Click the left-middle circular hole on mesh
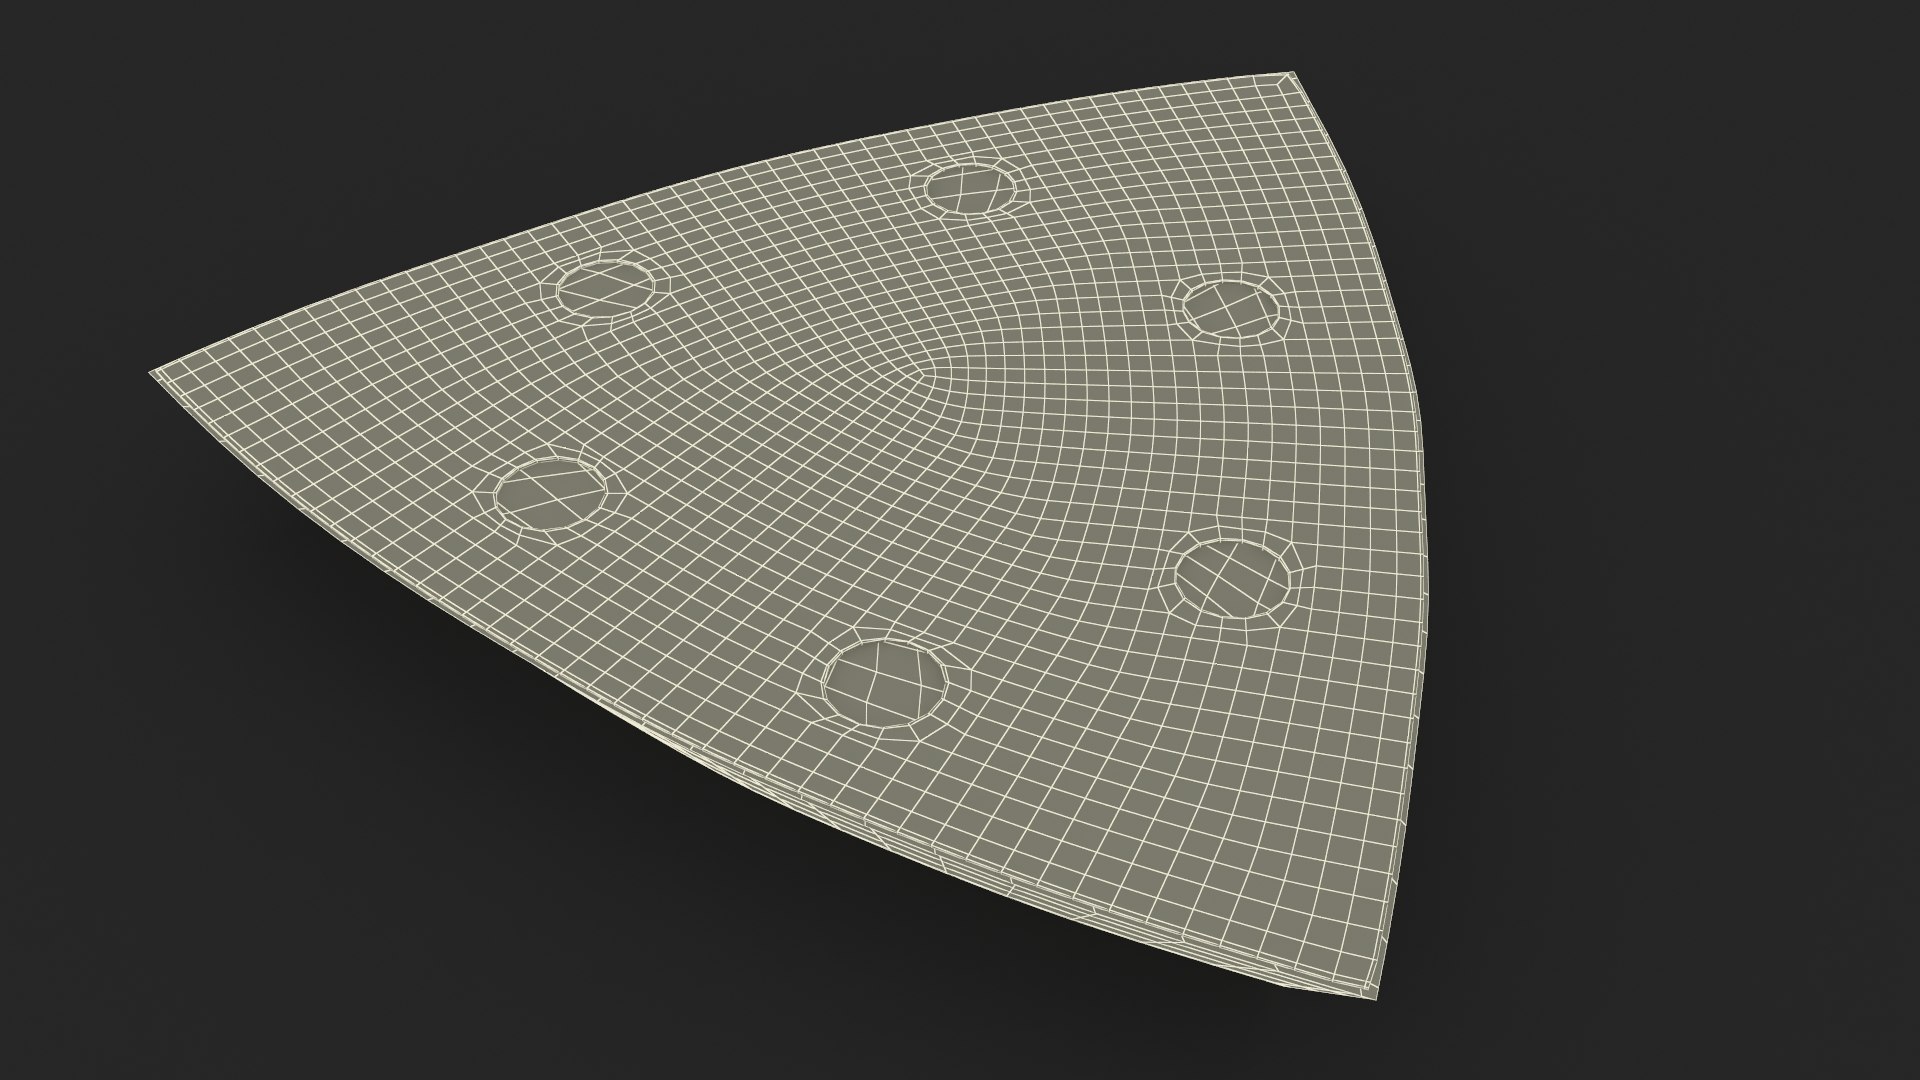This screenshot has height=1080, width=1920. (x=551, y=492)
